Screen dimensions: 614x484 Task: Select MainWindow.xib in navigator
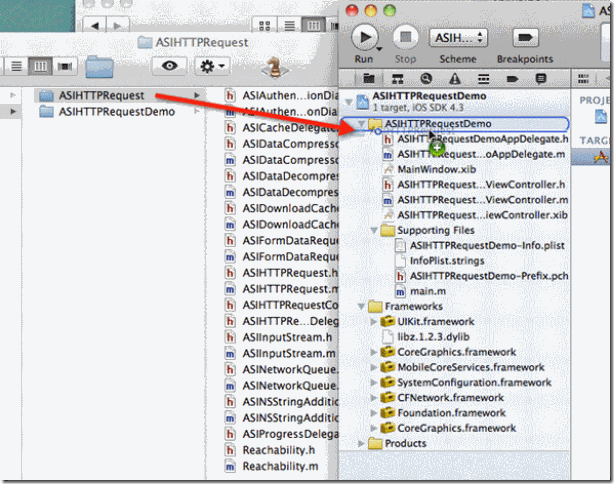[437, 170]
